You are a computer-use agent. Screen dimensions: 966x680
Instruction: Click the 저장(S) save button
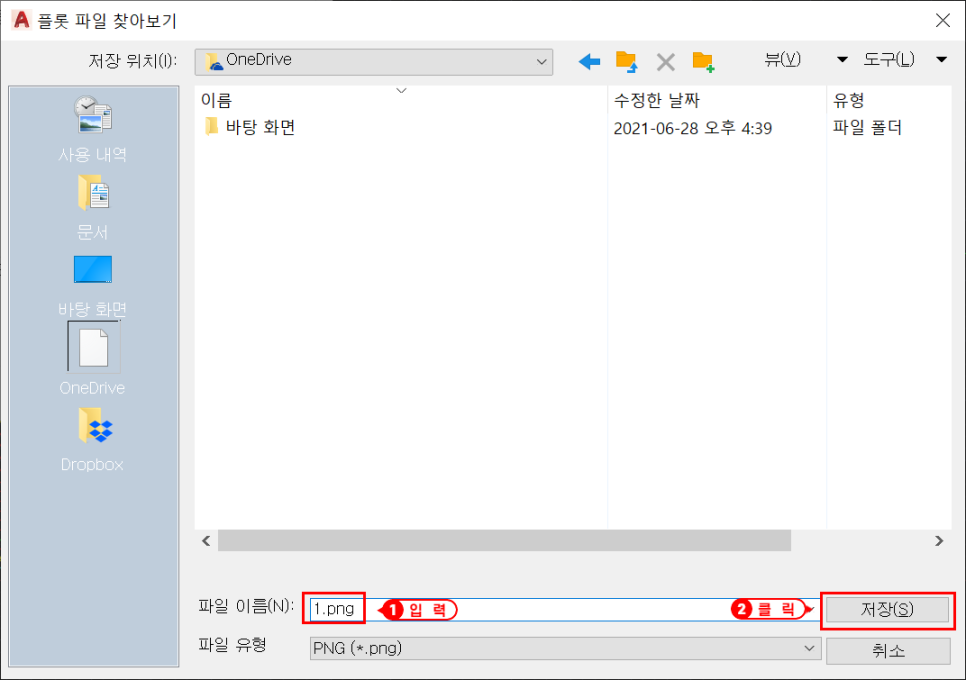click(887, 610)
